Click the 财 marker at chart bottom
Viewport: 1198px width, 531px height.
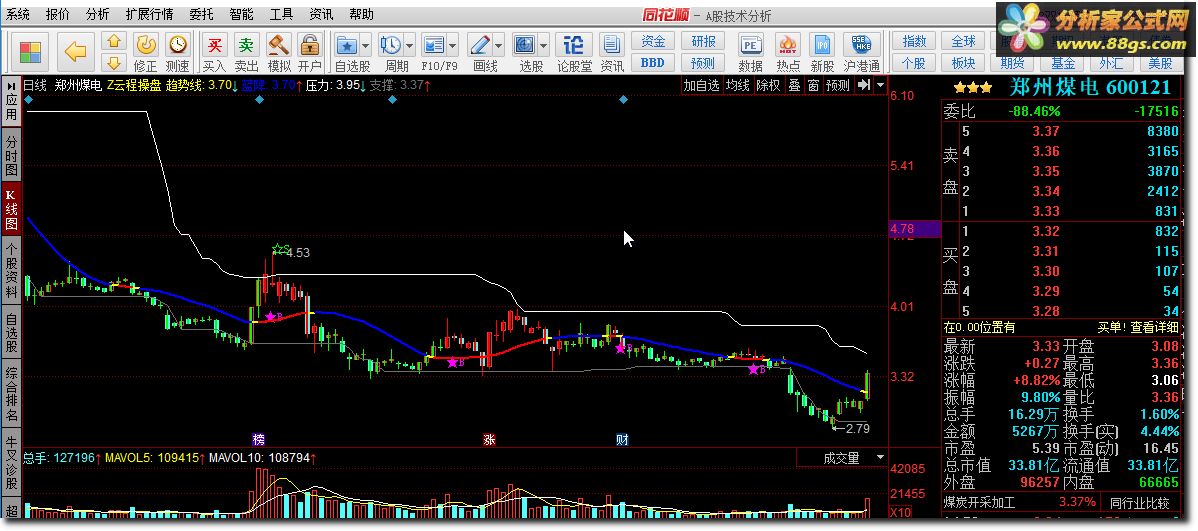pos(623,439)
